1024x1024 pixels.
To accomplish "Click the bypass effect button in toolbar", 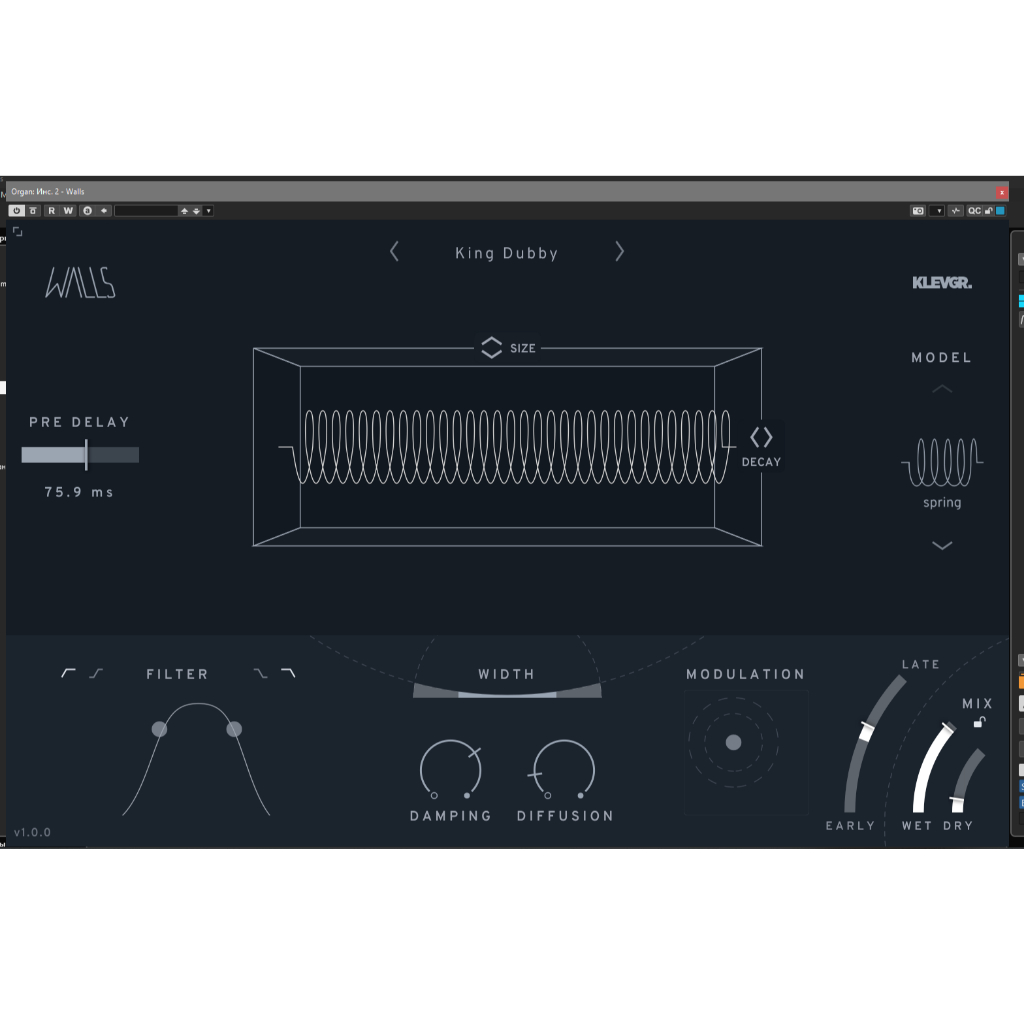I will coord(33,211).
